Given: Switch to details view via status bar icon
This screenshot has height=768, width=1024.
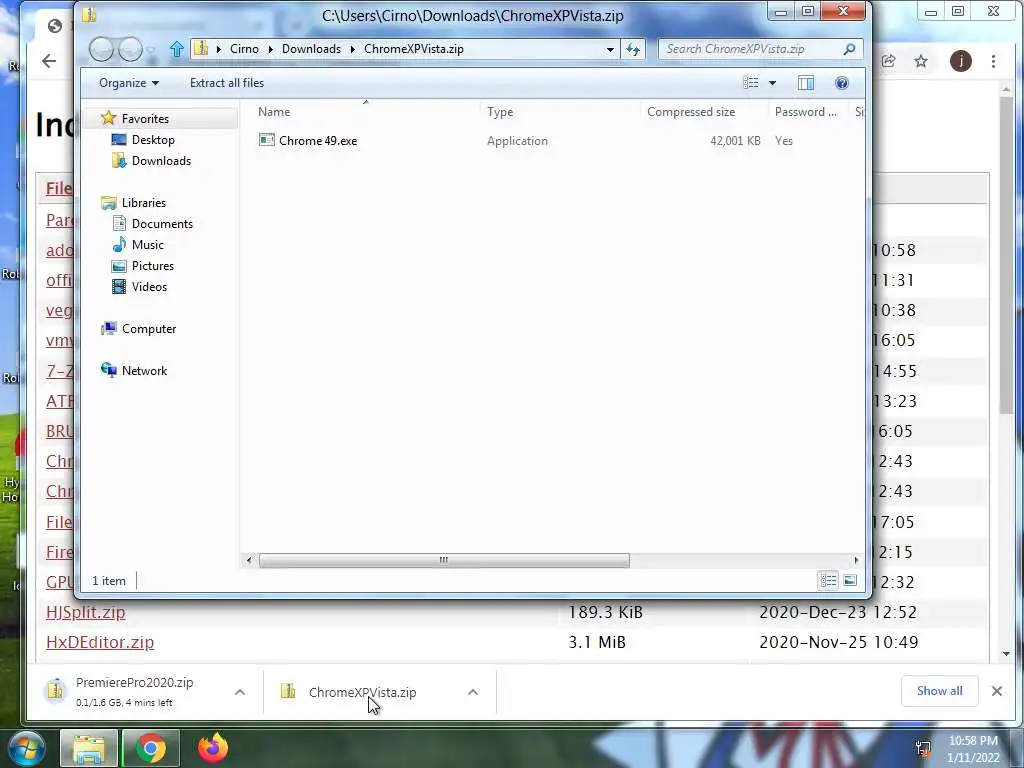Looking at the screenshot, I should point(828,580).
